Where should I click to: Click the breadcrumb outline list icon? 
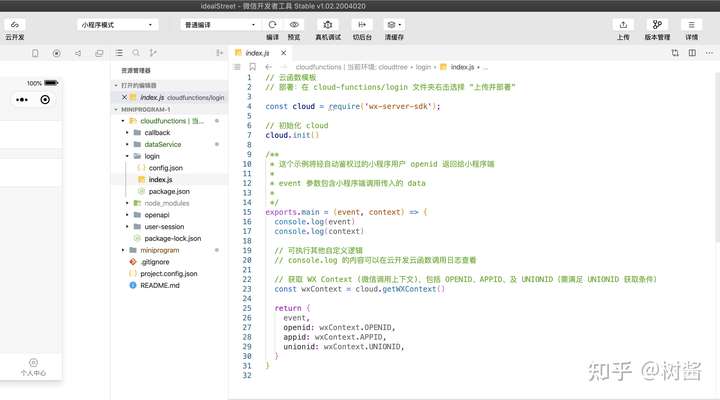(237, 67)
